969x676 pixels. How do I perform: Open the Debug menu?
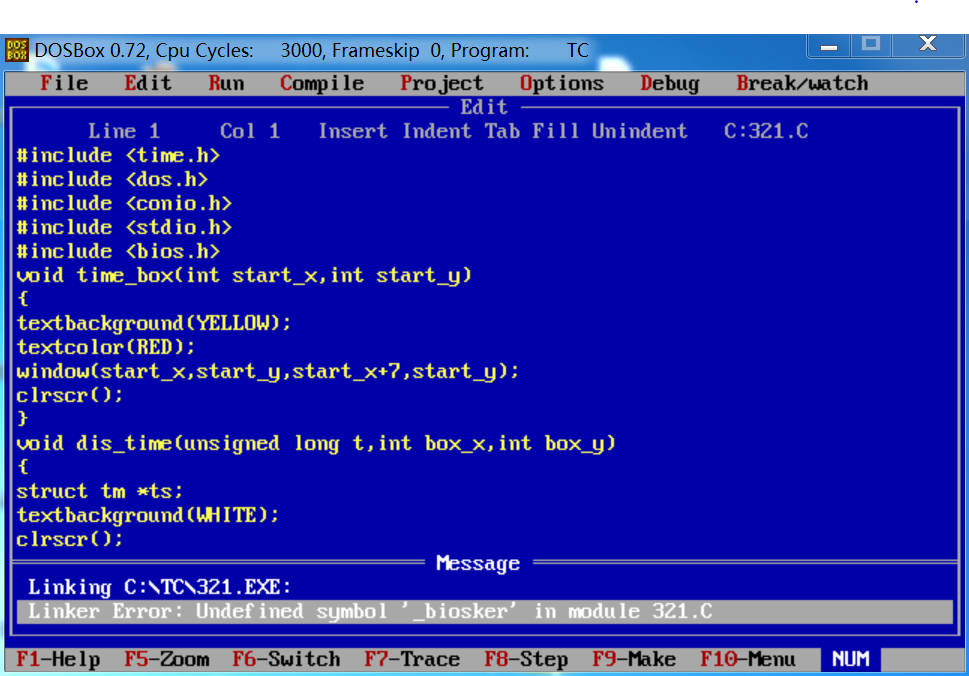click(670, 83)
